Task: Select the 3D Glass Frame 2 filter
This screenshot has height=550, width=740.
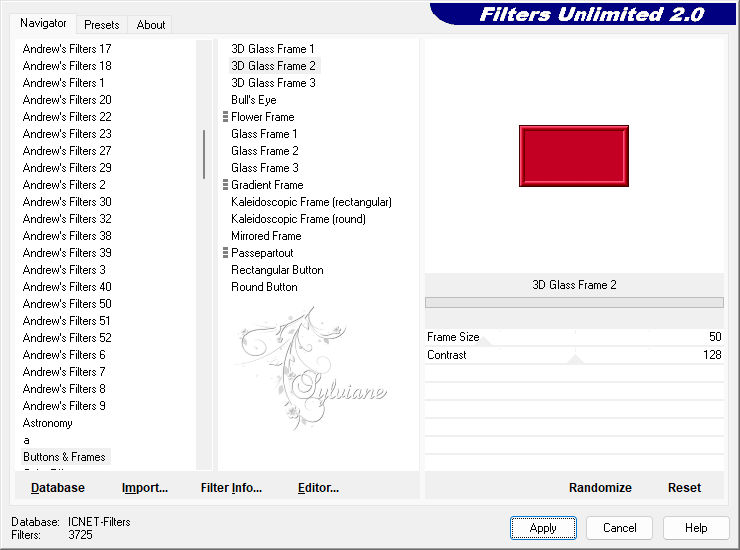Action: pos(273,66)
